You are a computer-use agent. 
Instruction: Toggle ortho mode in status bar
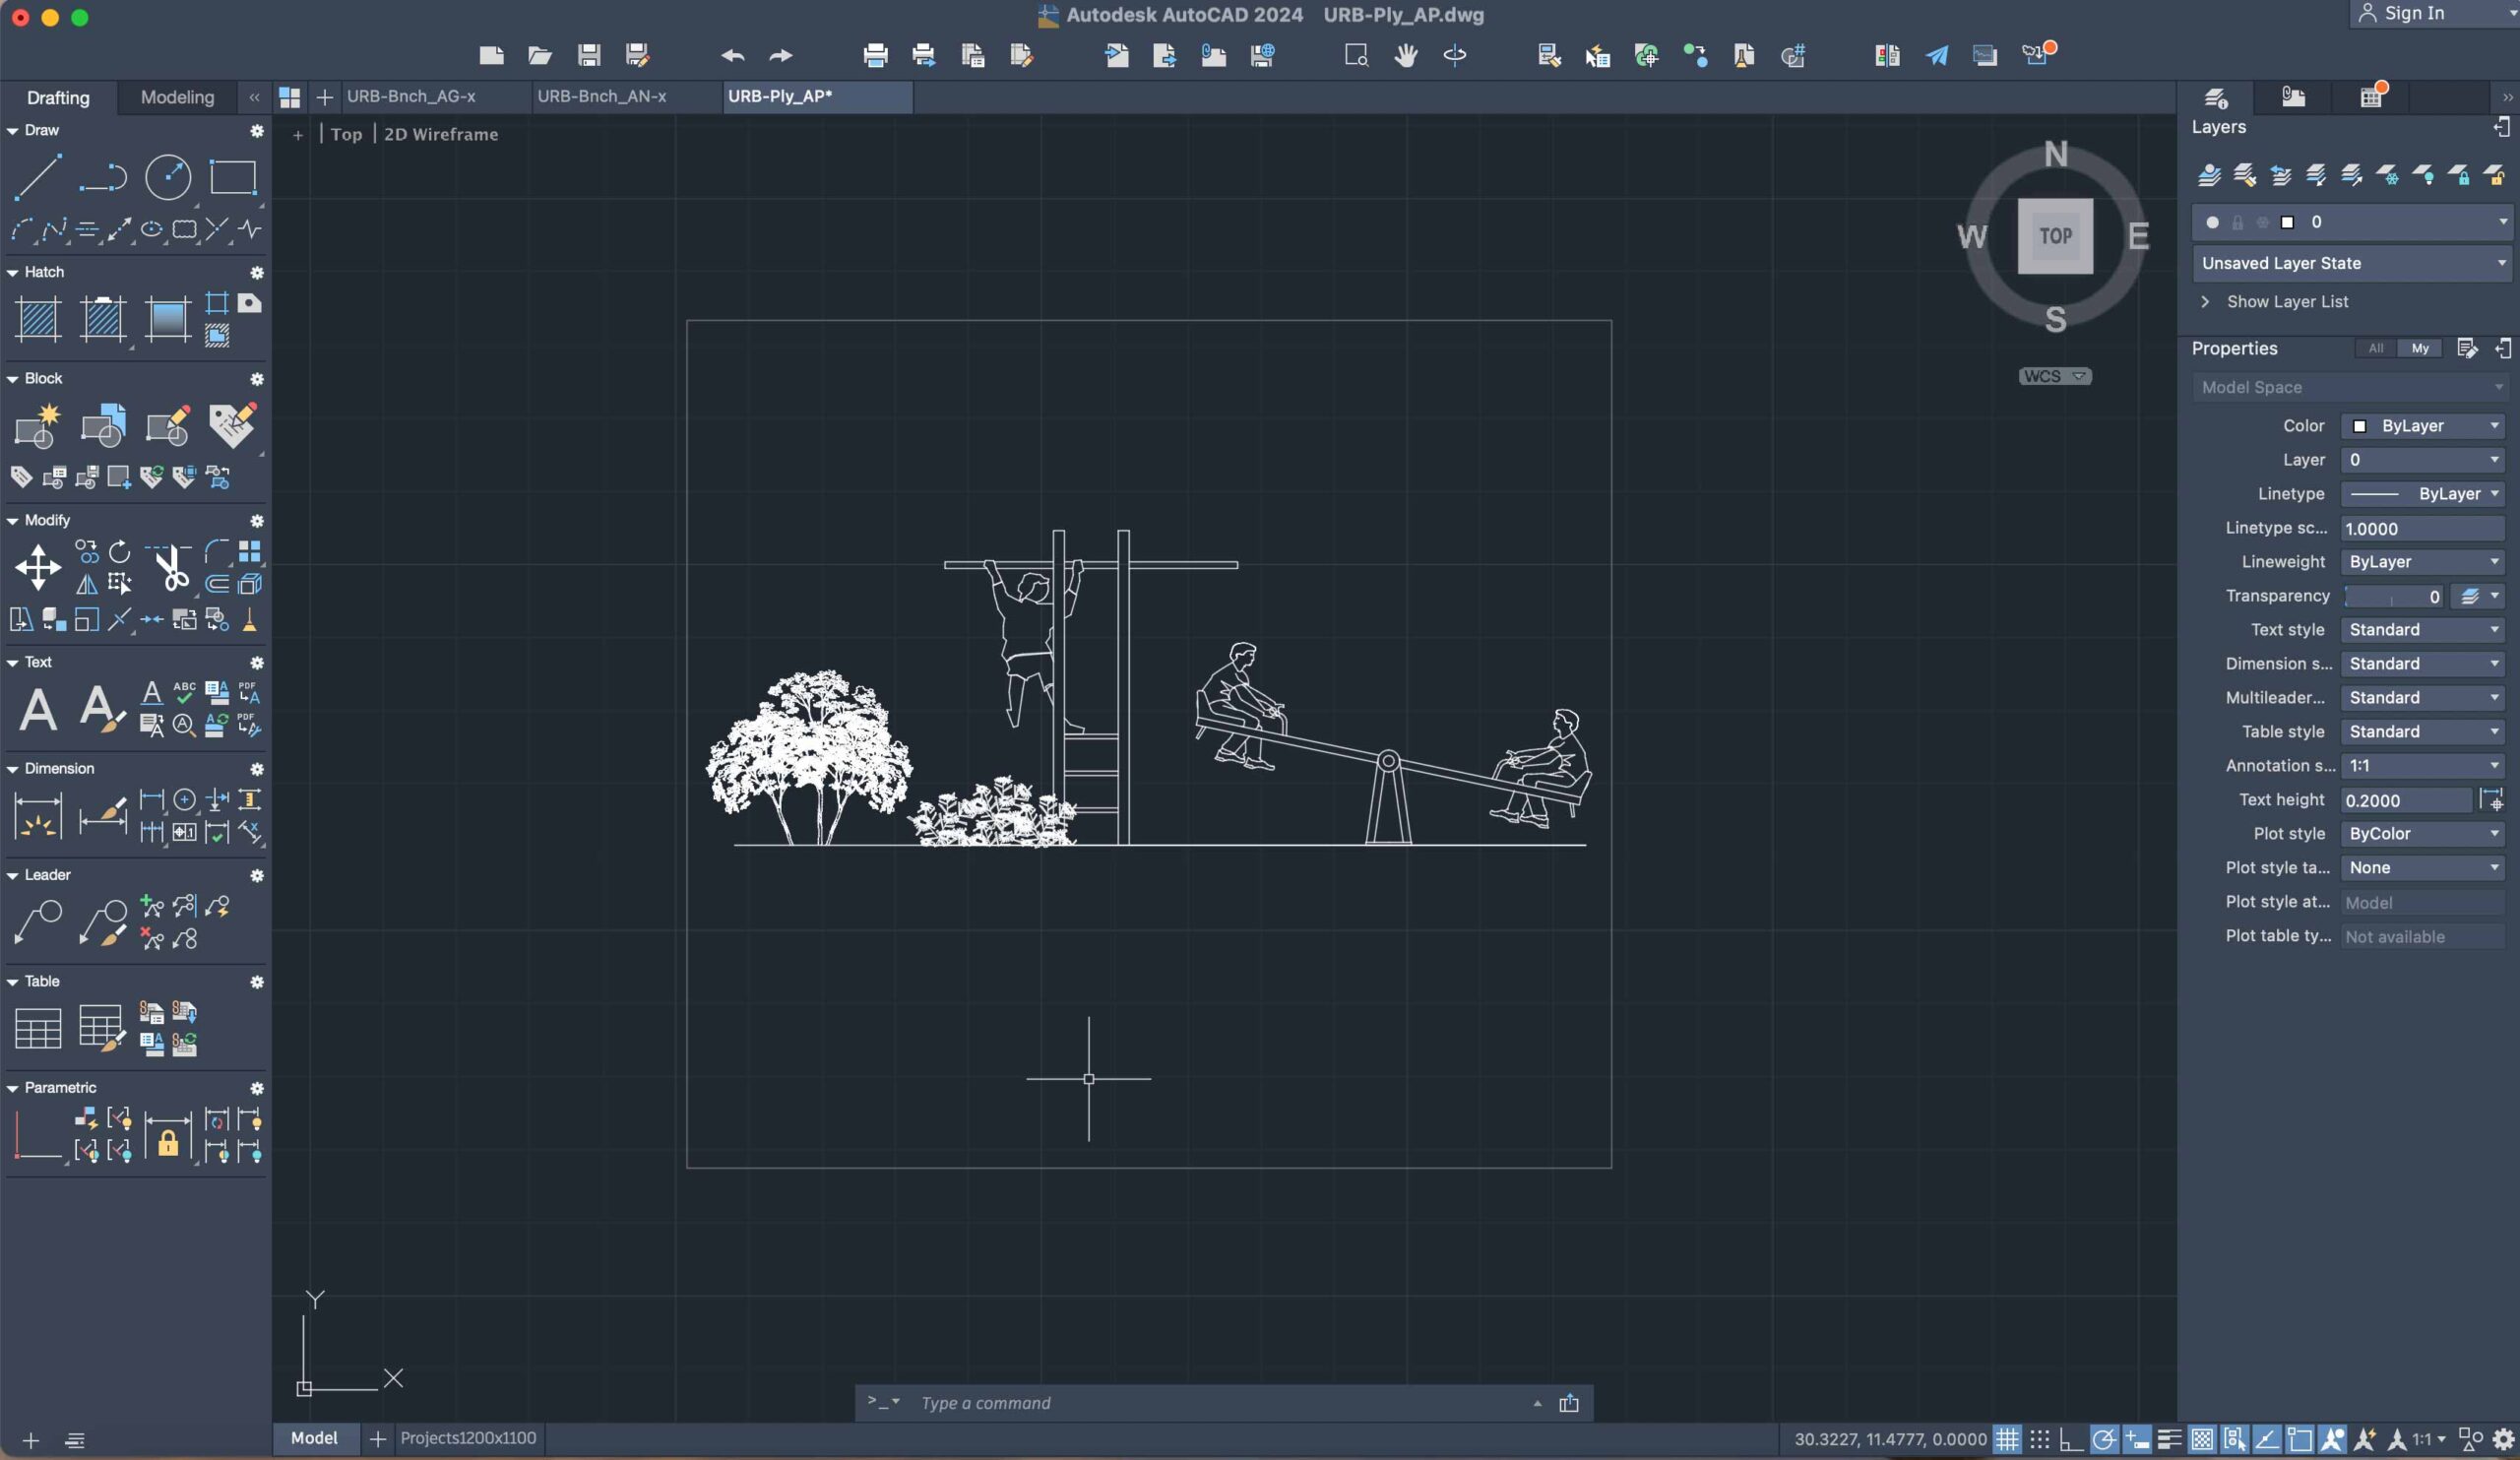tap(2071, 1439)
